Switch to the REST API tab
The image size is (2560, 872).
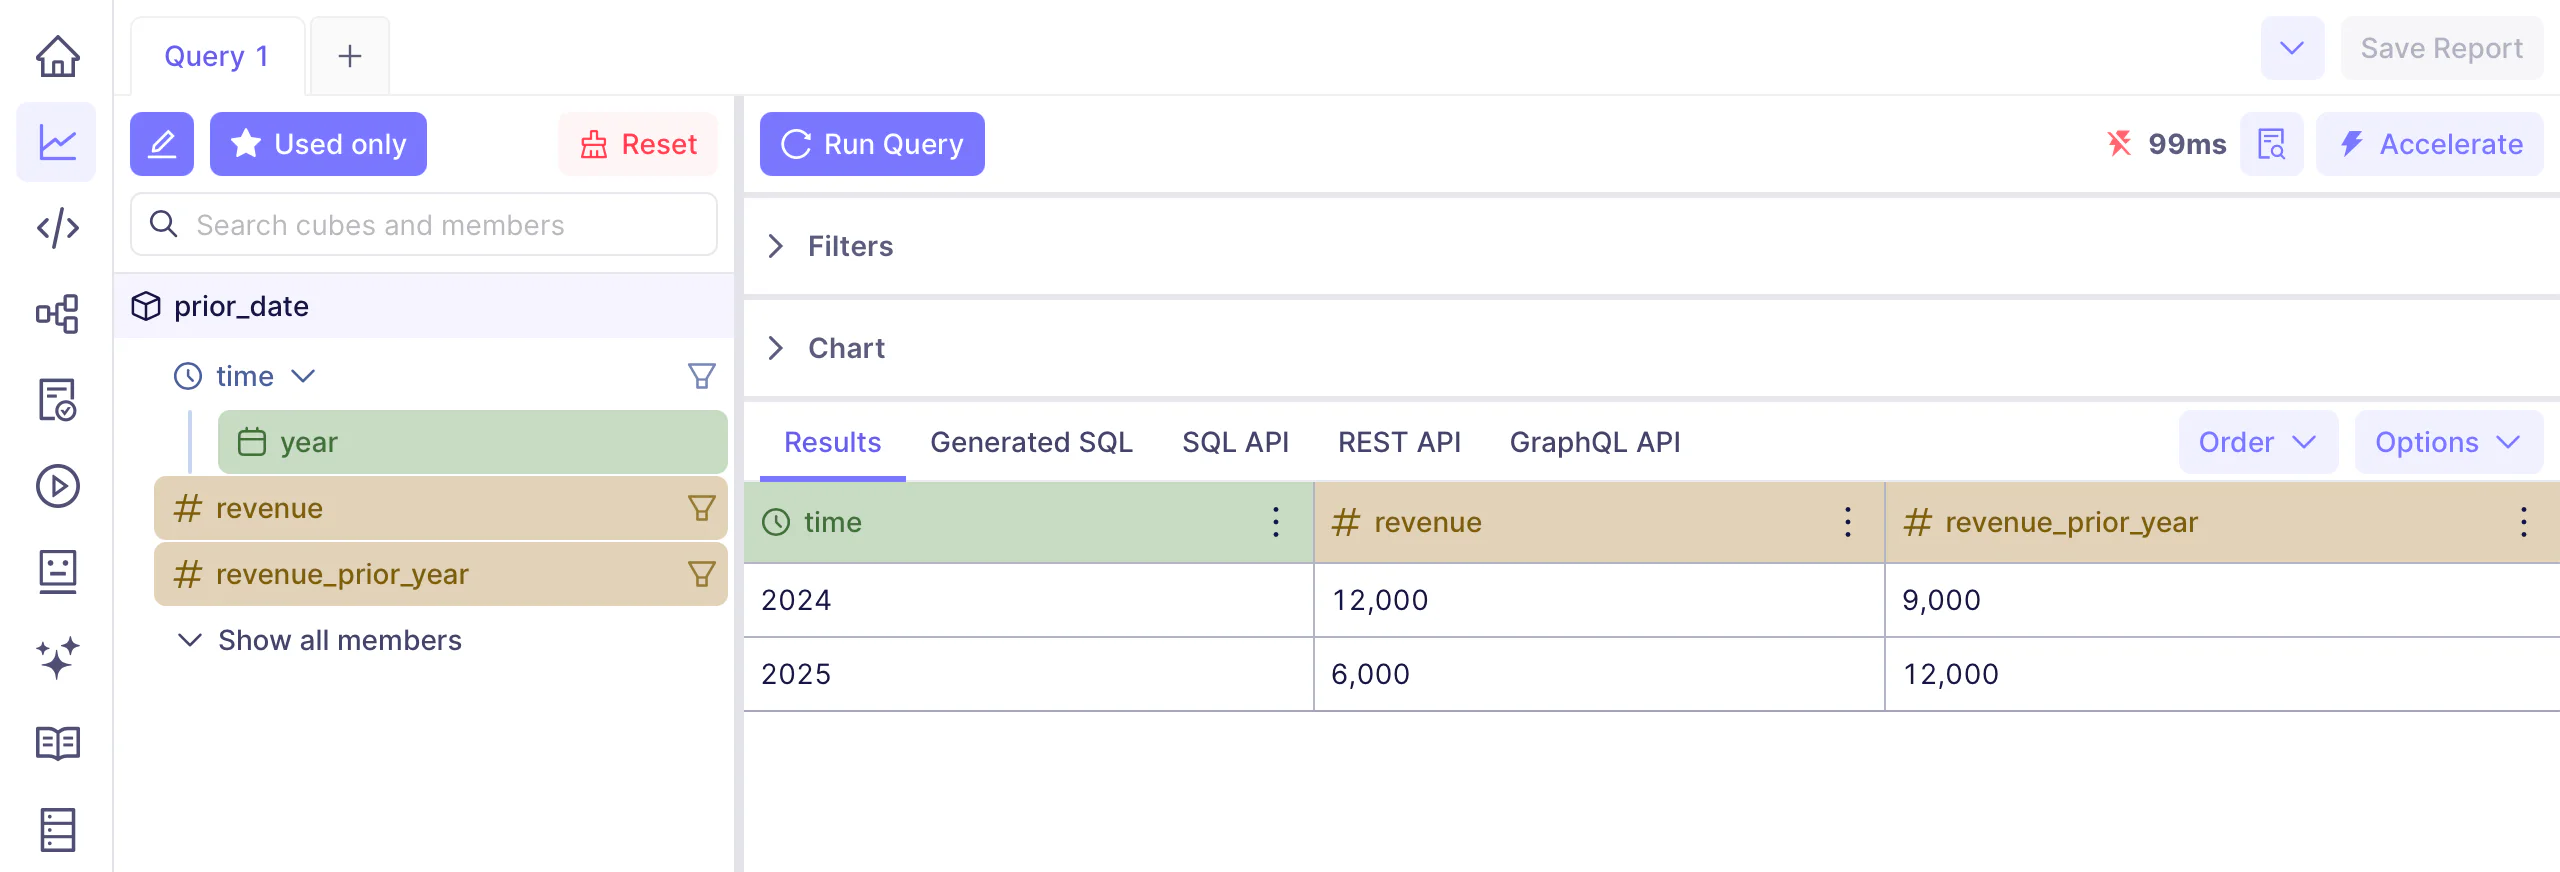(x=1399, y=442)
